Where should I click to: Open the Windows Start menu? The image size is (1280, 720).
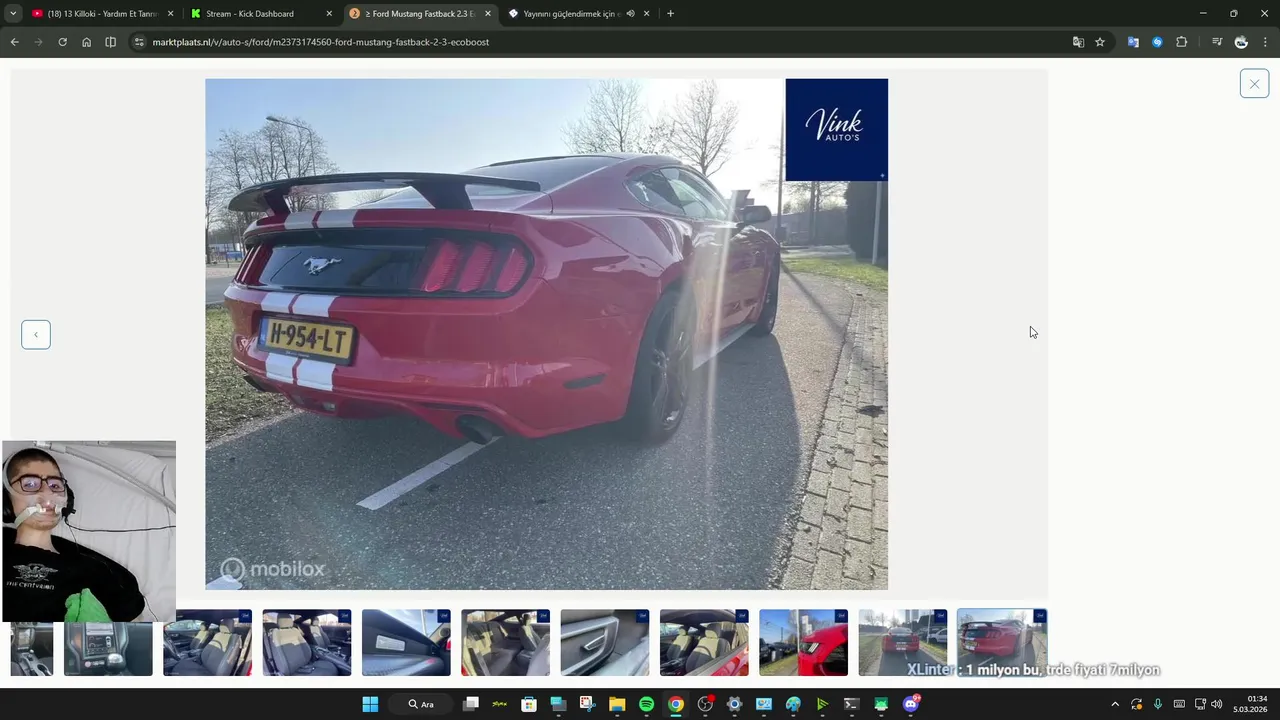370,704
